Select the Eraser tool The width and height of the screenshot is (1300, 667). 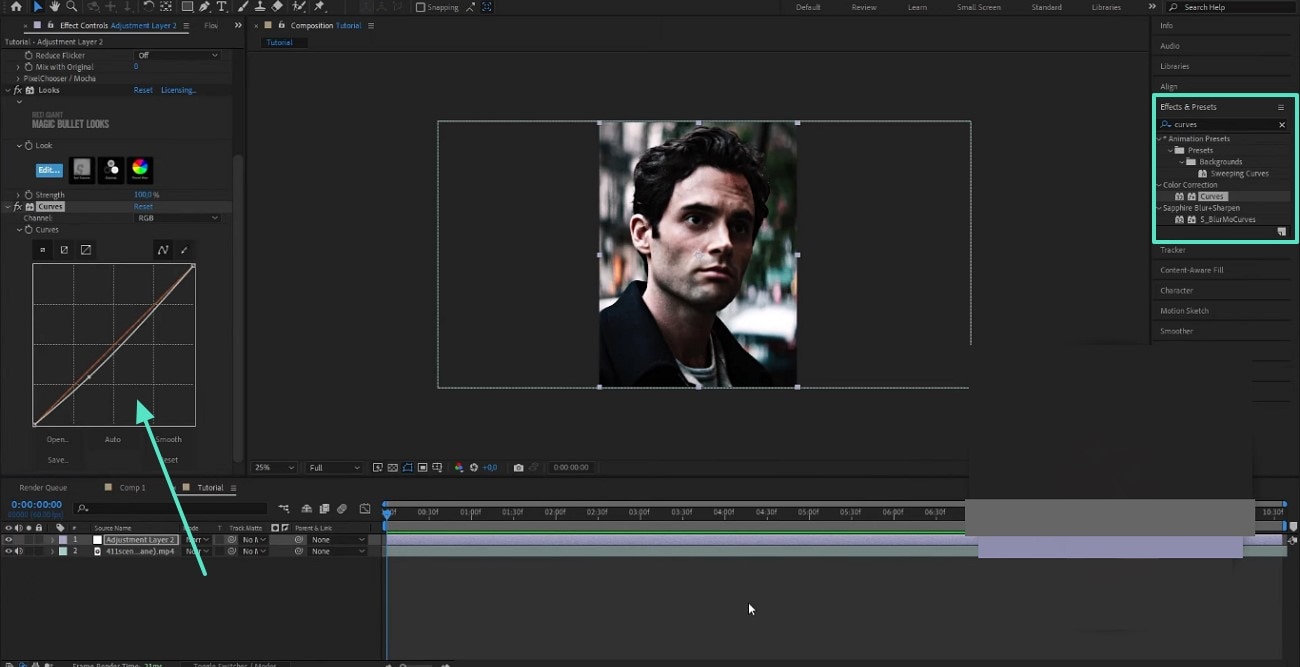[277, 7]
